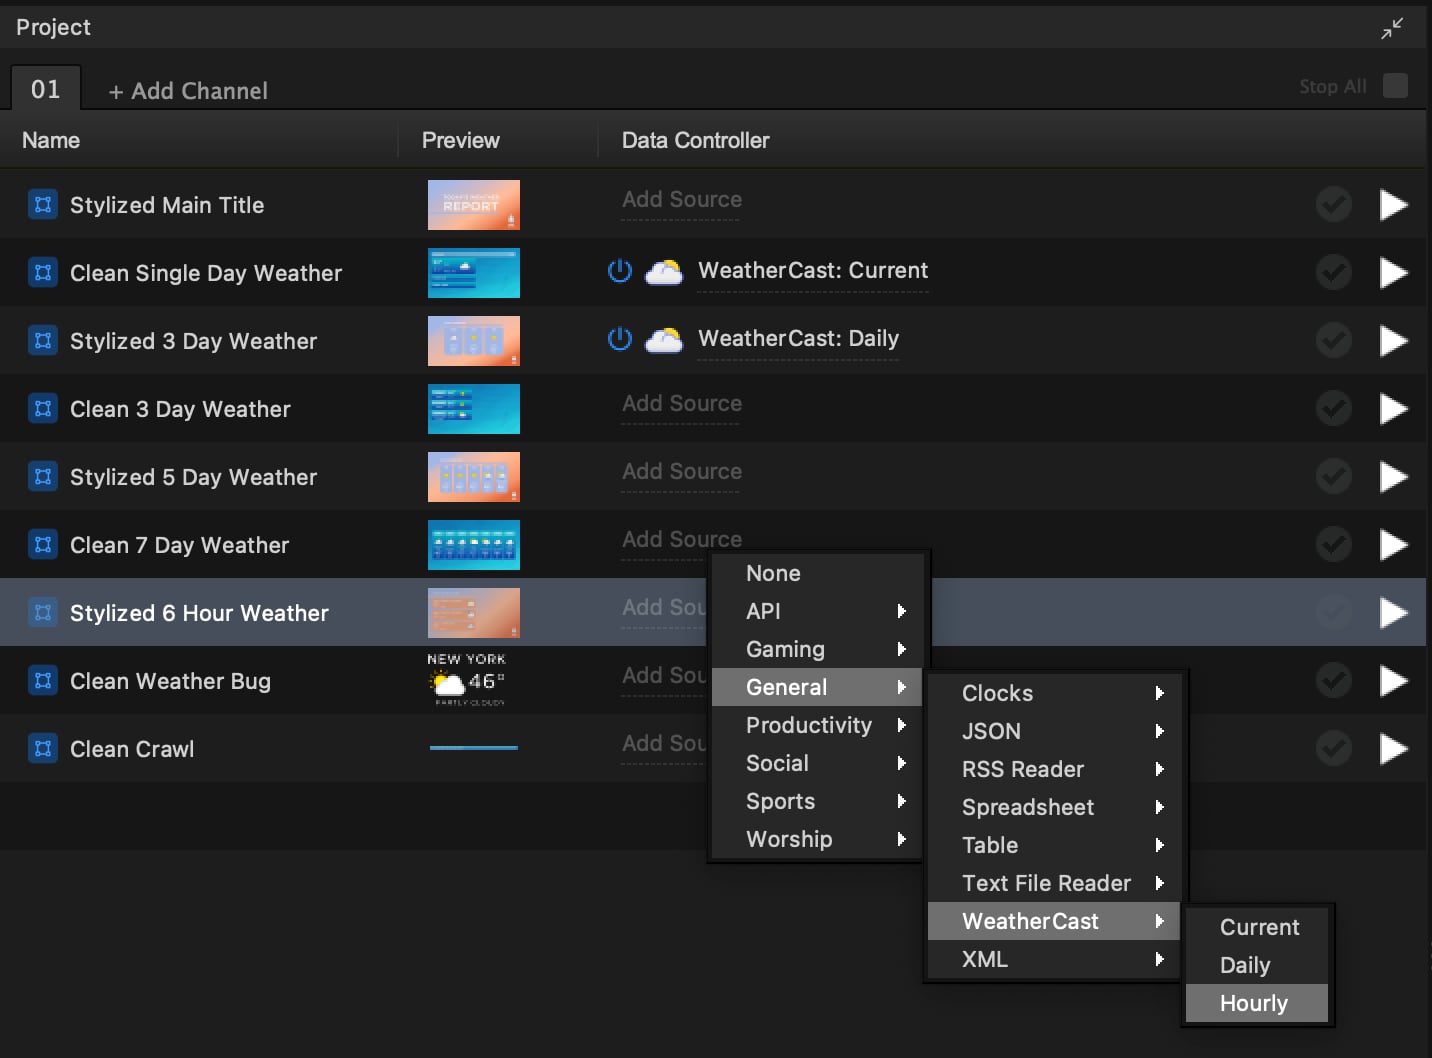Expand the RSS Reader submenu
This screenshot has width=1432, height=1058.
pyautogui.click(x=1054, y=769)
